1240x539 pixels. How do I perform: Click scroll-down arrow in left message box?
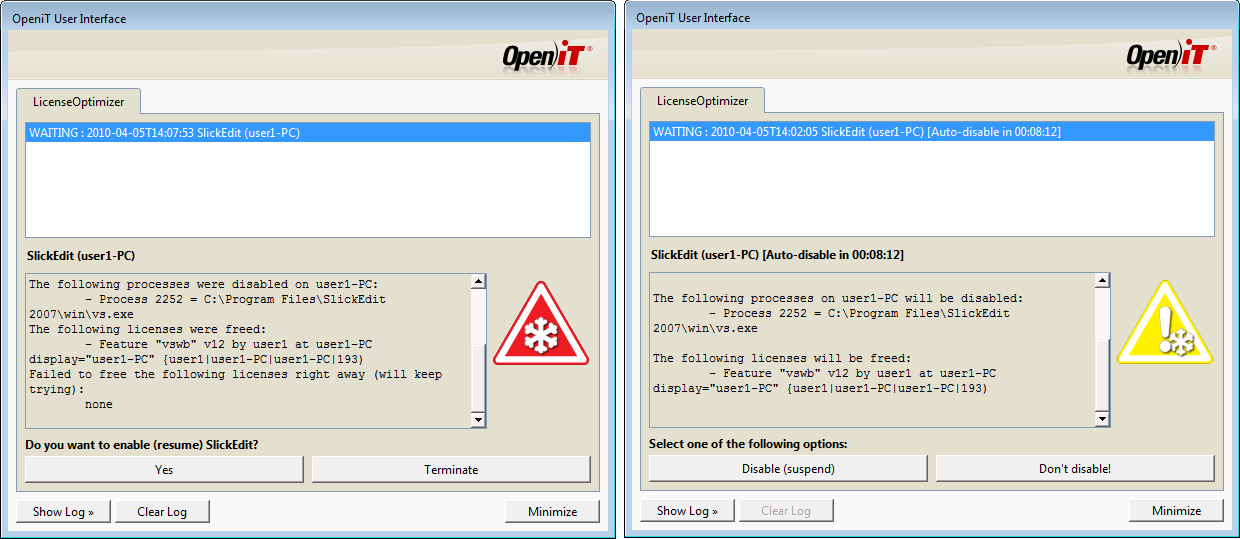coord(478,421)
